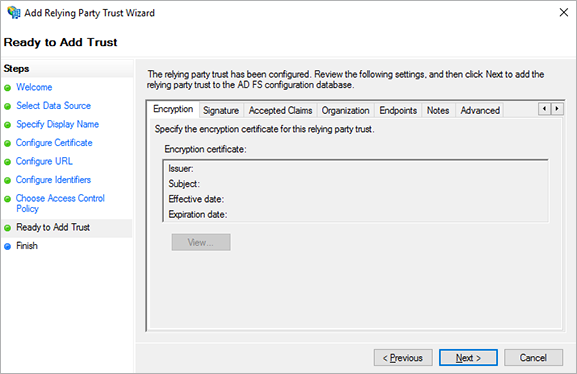
Task: Click the green bullet beside Welcome
Action: point(7,88)
